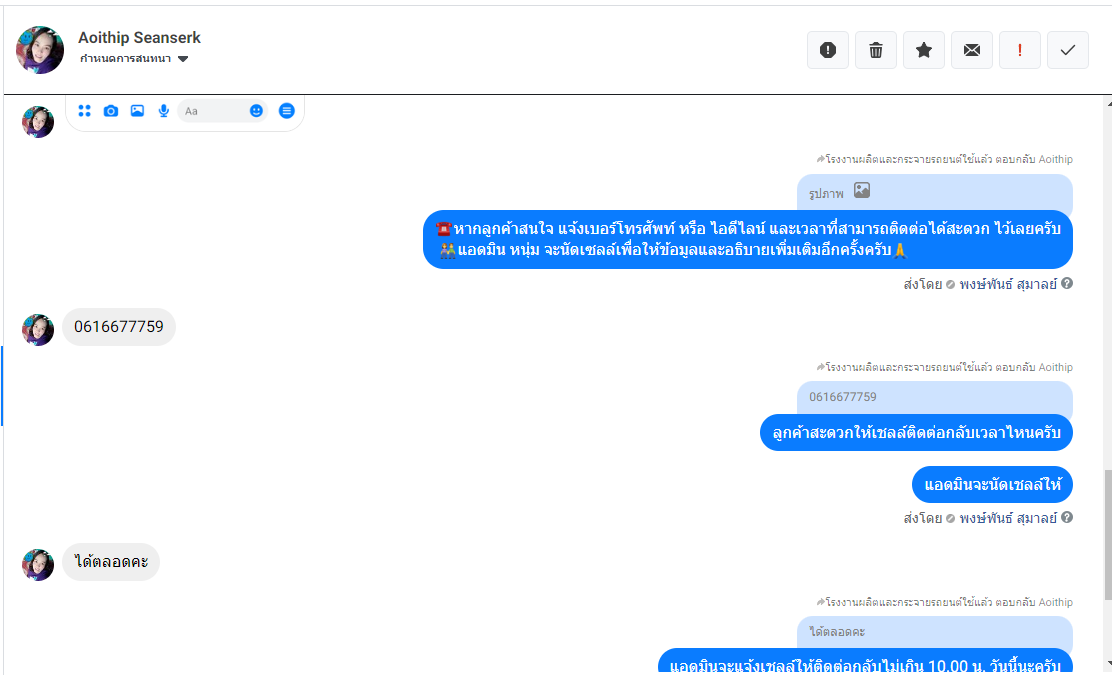The height and width of the screenshot is (675, 1112).
Task: Attach a photo using the image icon
Action: tap(138, 111)
